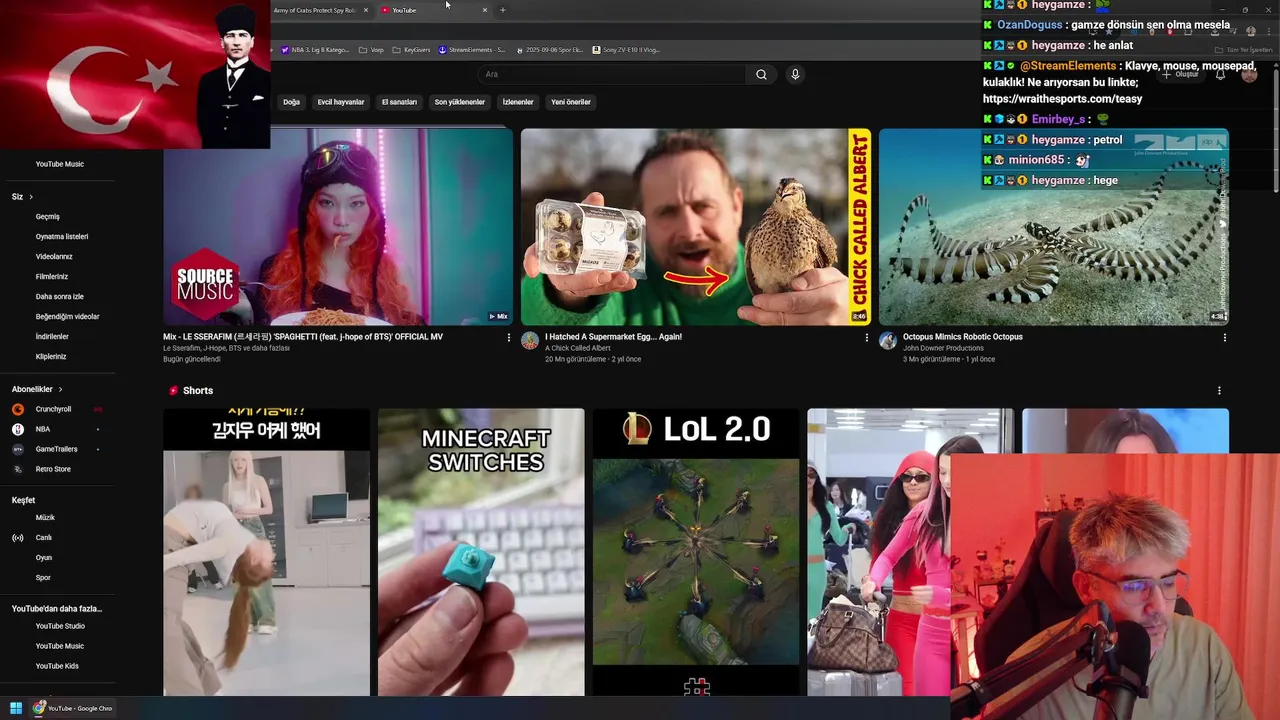Open the NBA 3. Lig B Katego bookmark
Image resolution: width=1280 pixels, height=720 pixels.
pos(315,49)
